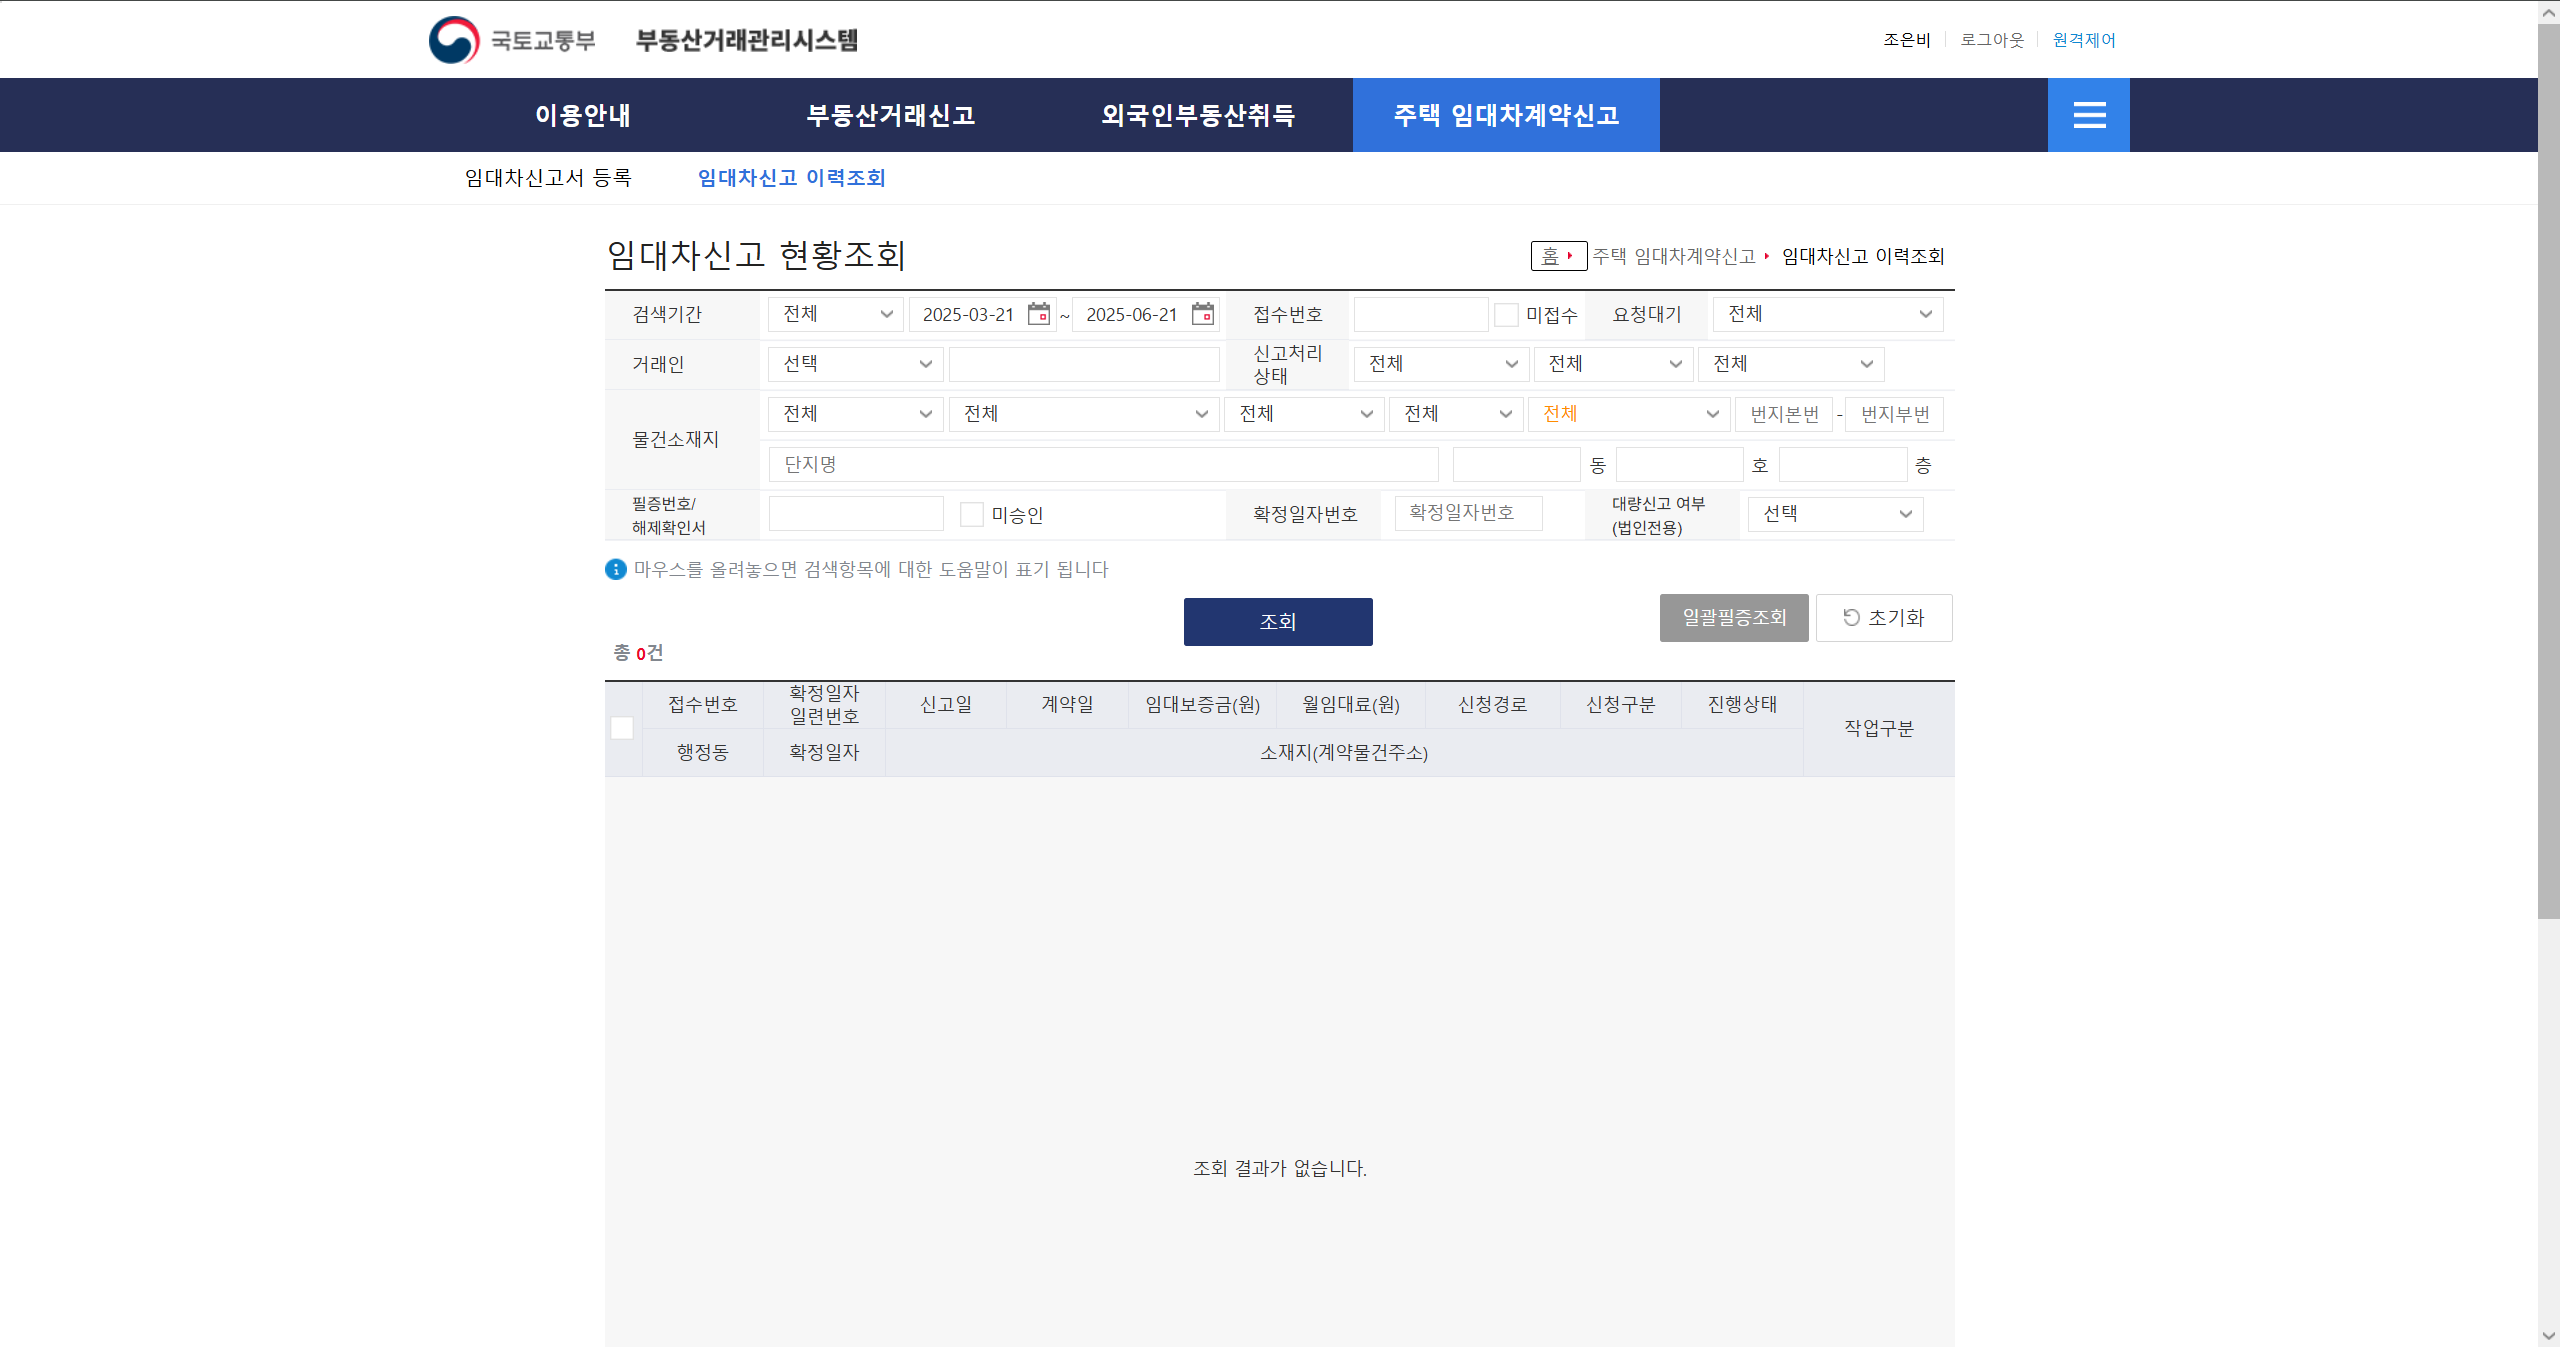The image size is (2560, 1347).
Task: Check the 미접수 checkbox
Action: coord(1506,315)
